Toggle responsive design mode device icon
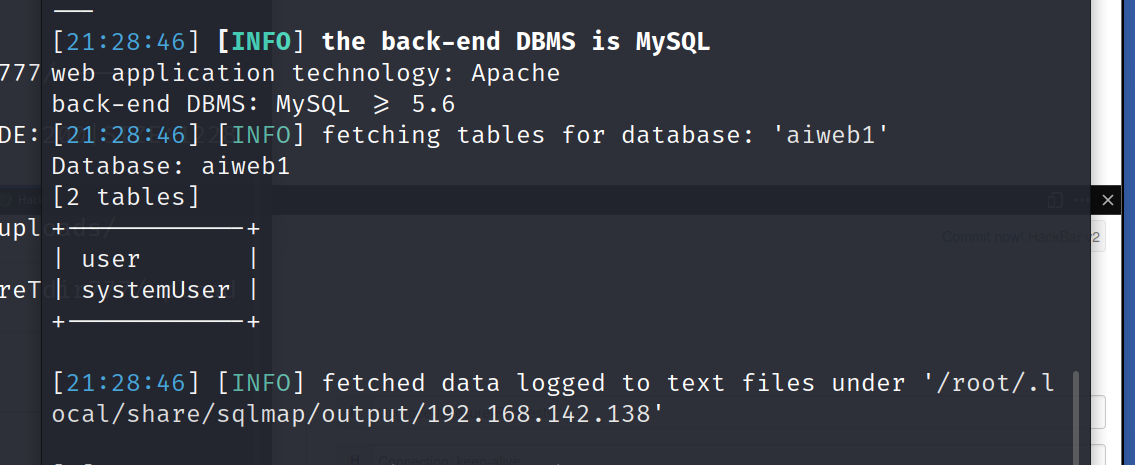The height and width of the screenshot is (465, 1135). 1055,201
